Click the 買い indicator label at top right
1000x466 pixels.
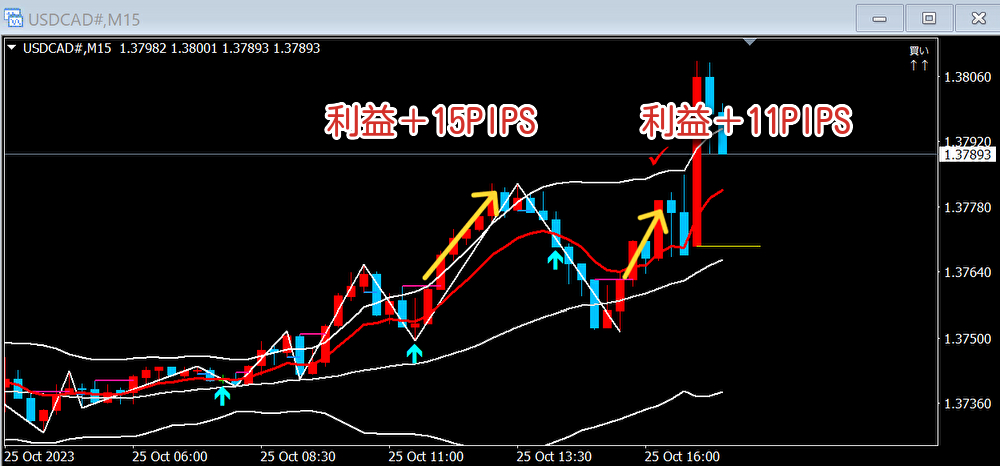click(919, 50)
